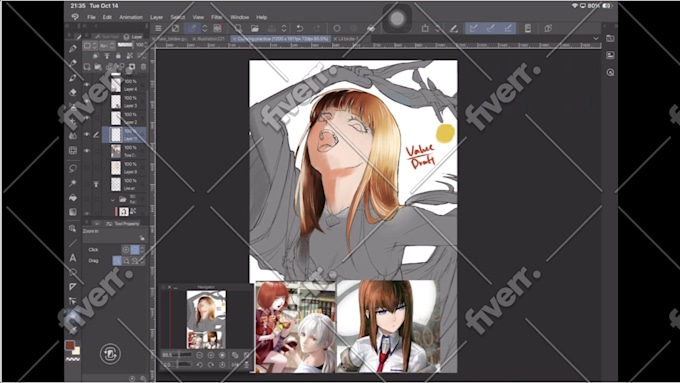Toggle middle snap button in command bar
The height and width of the screenshot is (383, 680).
490,29
